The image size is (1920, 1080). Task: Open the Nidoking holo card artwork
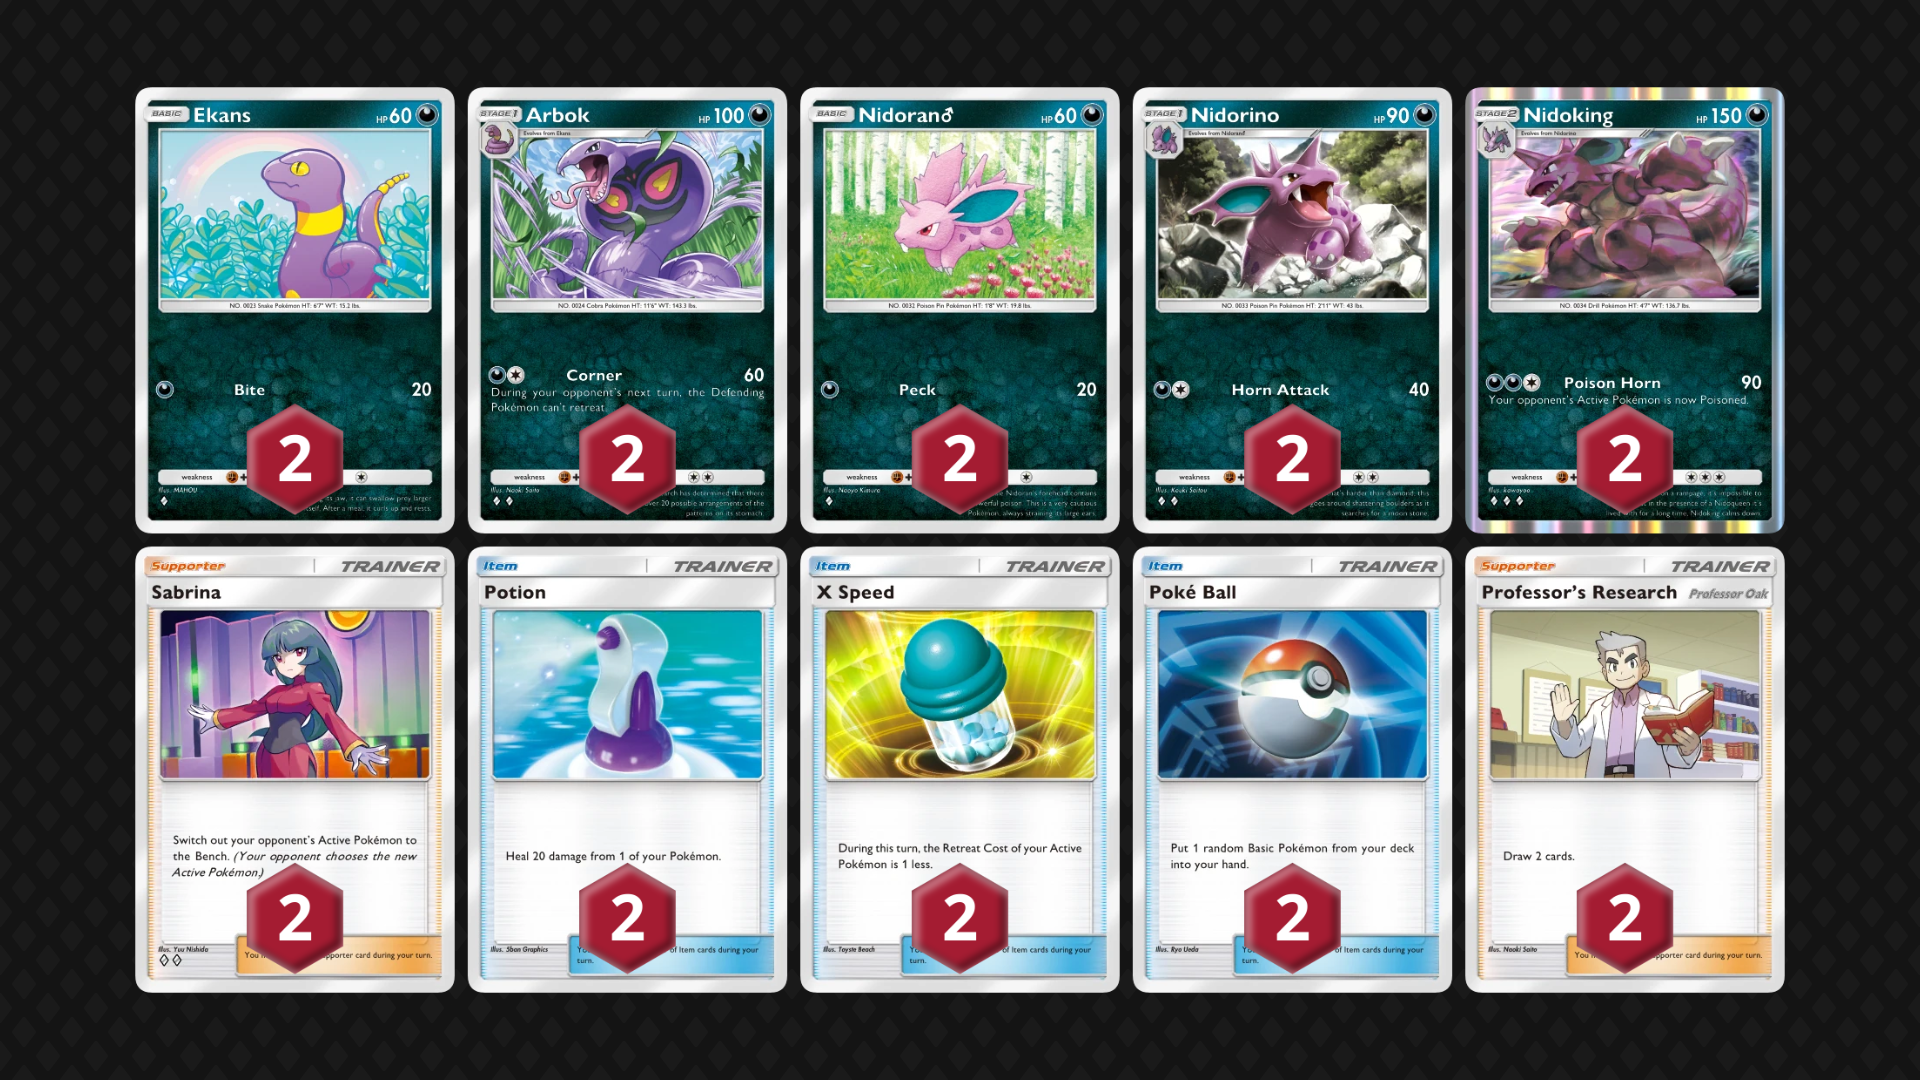[x=1625, y=214]
